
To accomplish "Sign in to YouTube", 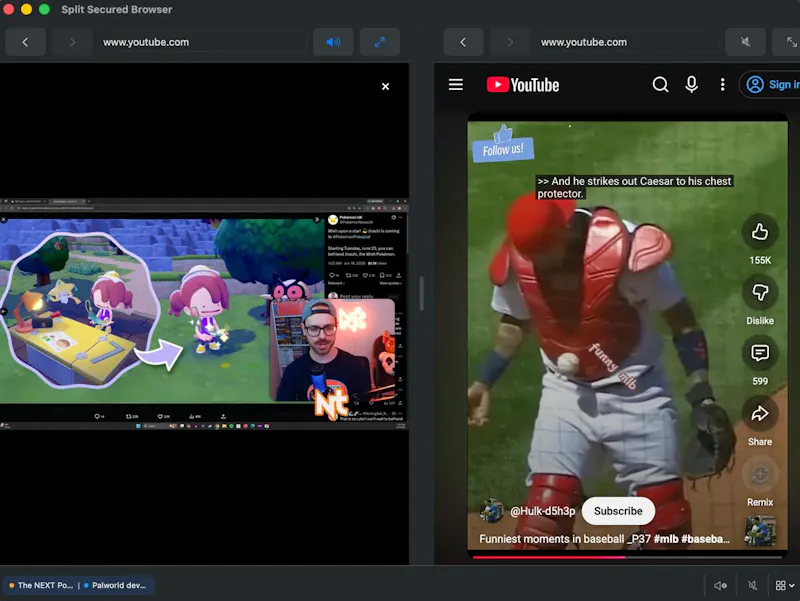I will (770, 85).
